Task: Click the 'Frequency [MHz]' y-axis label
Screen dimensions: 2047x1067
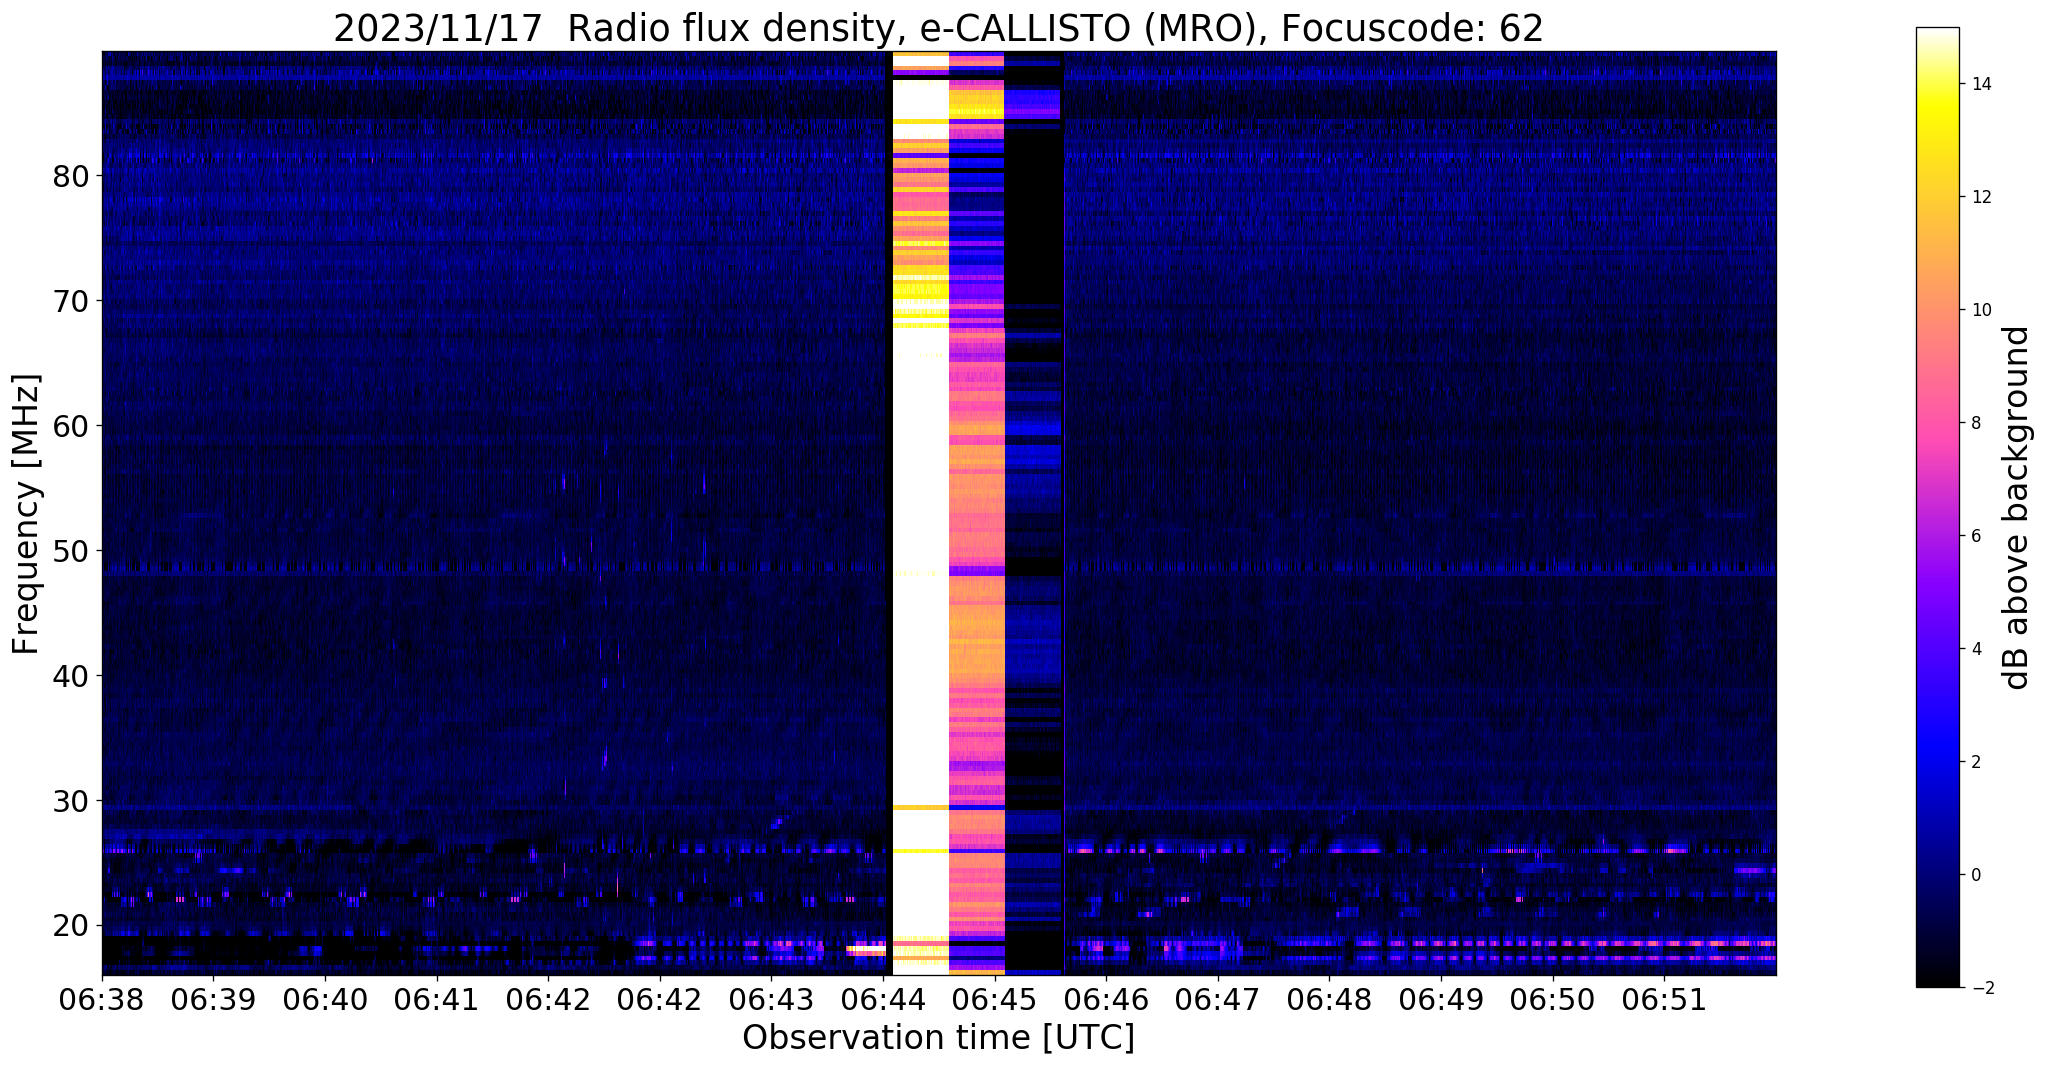Action: [x=26, y=514]
